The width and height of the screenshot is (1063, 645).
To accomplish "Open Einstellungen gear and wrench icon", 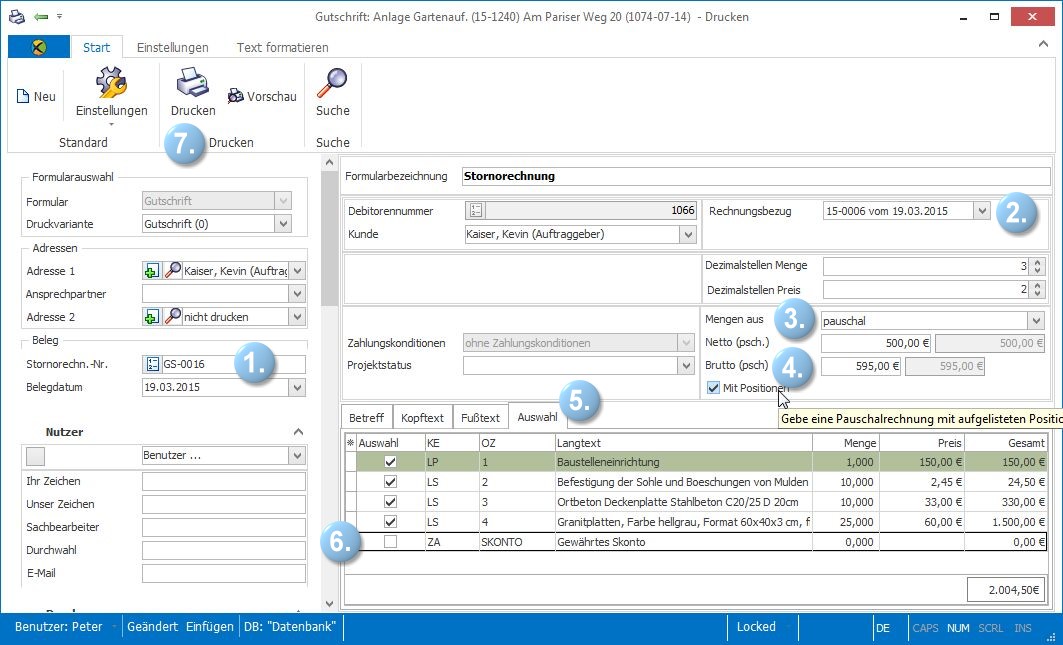I will click(x=111, y=81).
